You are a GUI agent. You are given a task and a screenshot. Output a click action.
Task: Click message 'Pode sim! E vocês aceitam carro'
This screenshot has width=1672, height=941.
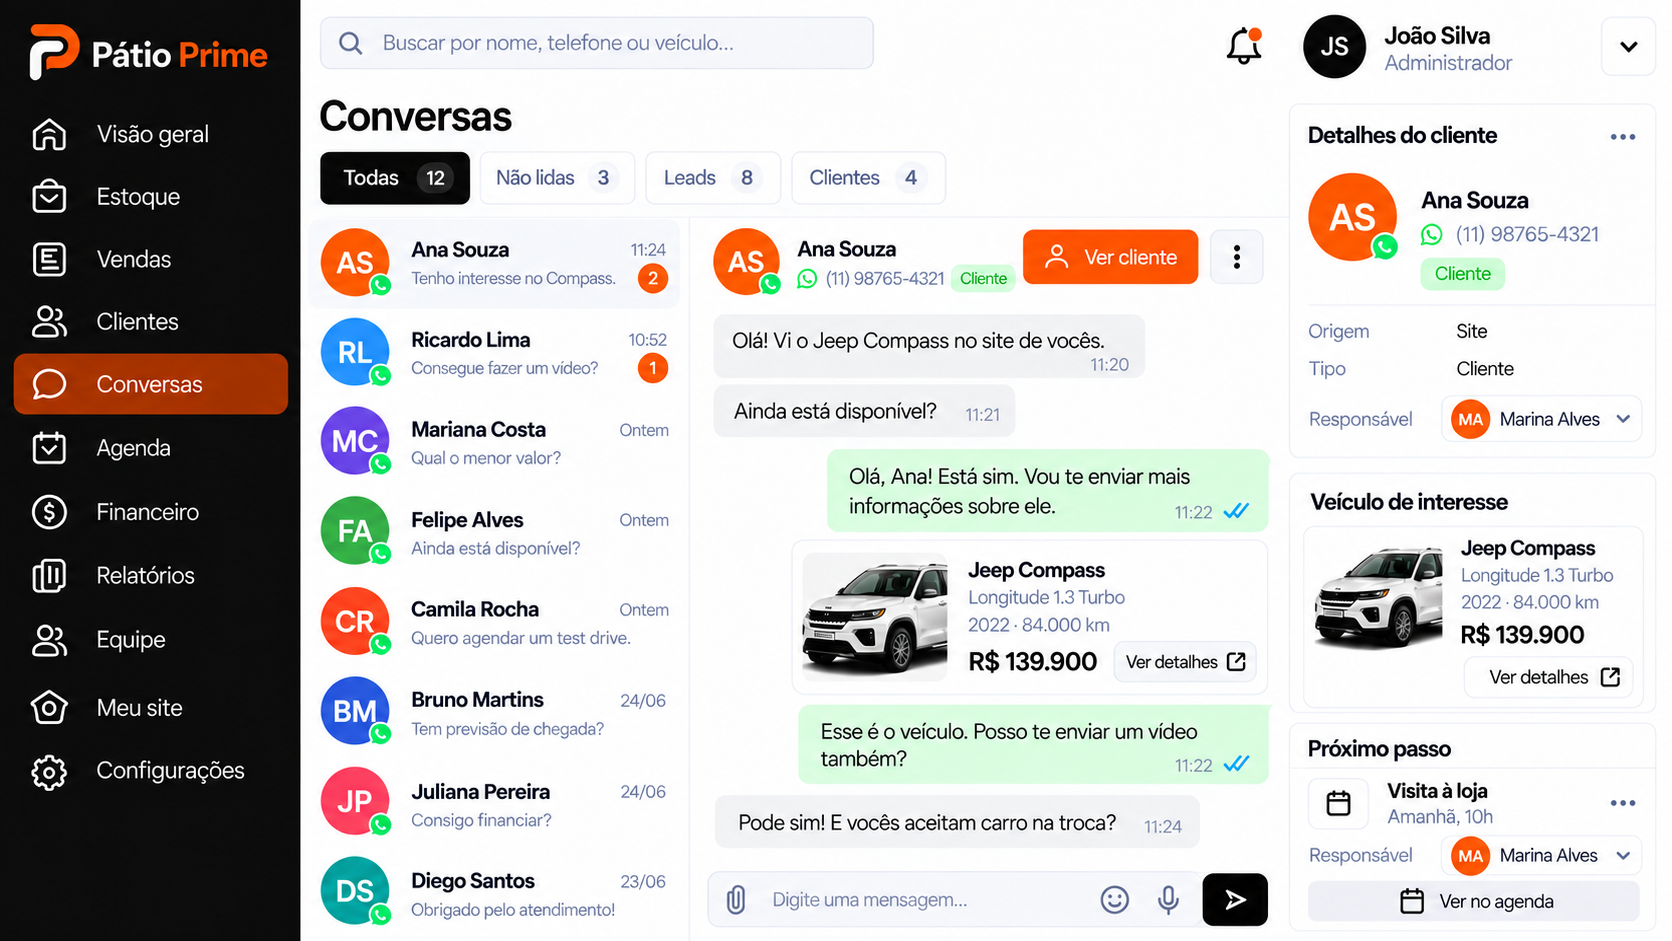[957, 823]
